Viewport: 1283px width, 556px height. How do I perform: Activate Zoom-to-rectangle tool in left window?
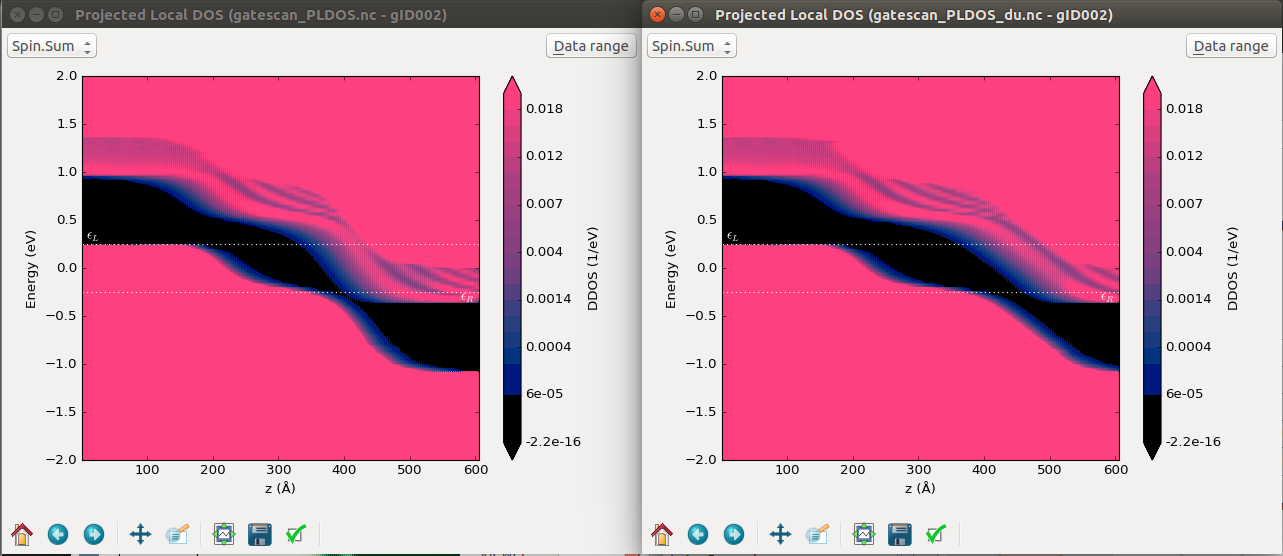point(177,534)
